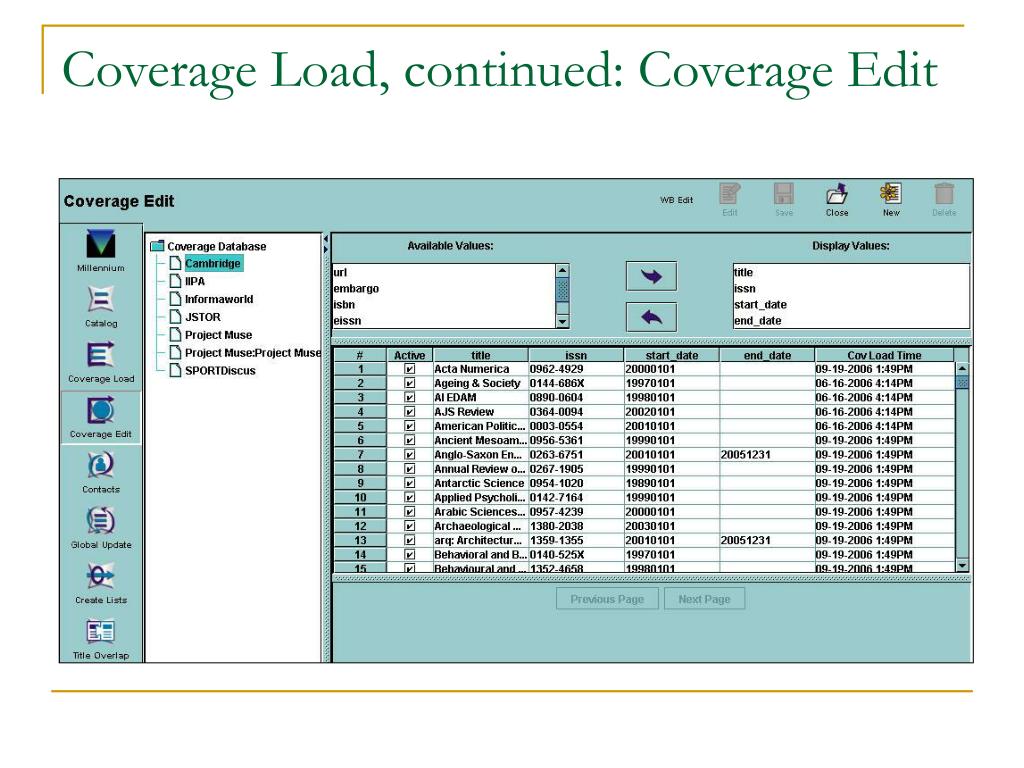Click the document icon beside JSTOR
This screenshot has width=1024, height=768.
click(174, 317)
